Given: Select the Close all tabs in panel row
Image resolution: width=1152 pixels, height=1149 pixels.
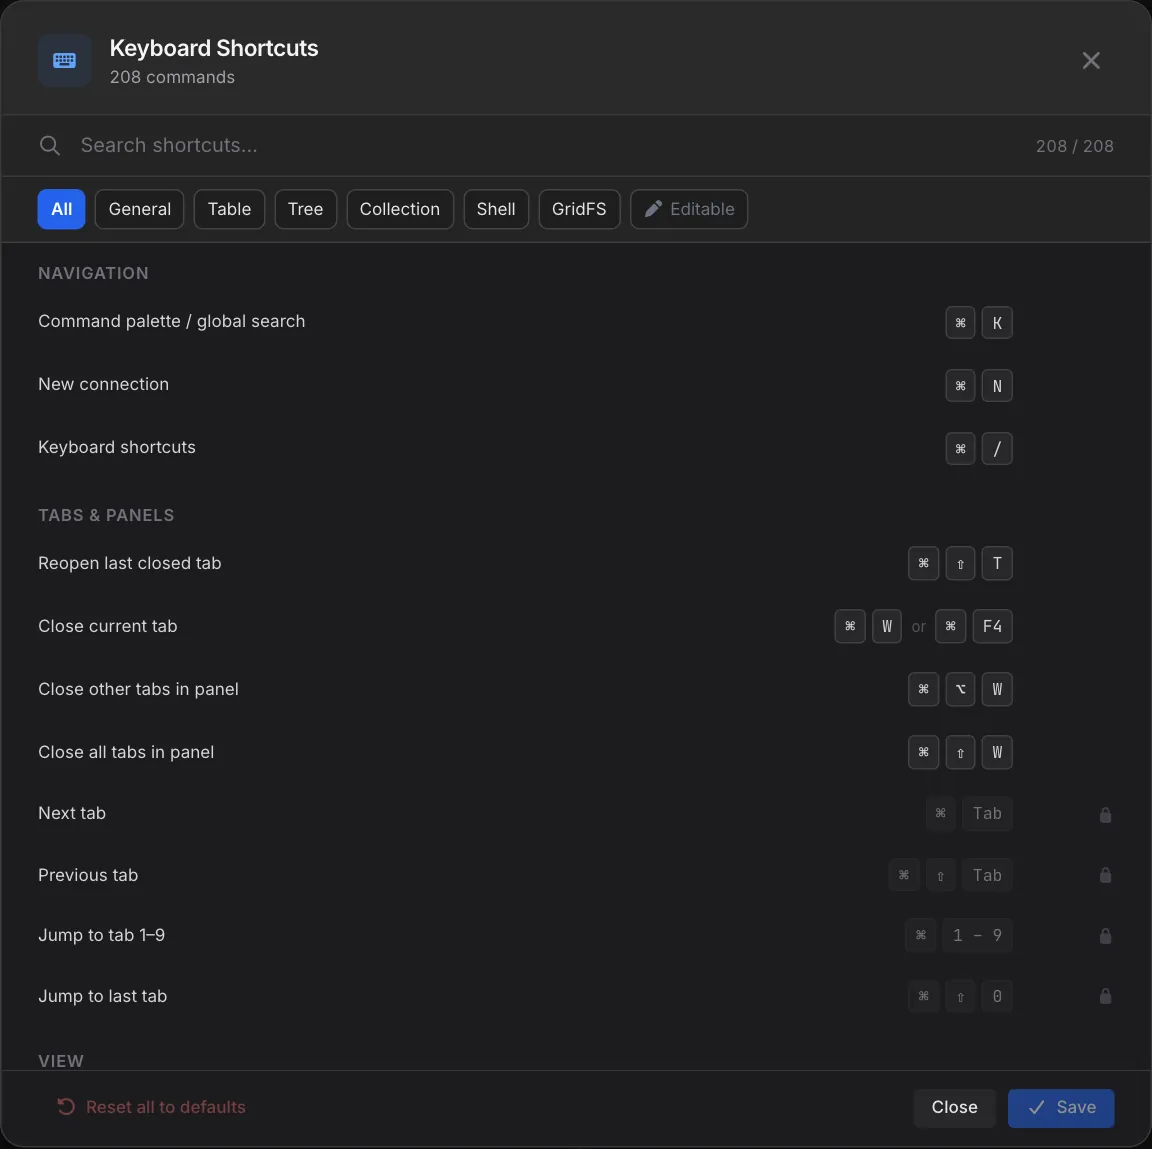Looking at the screenshot, I should pyautogui.click(x=576, y=752).
